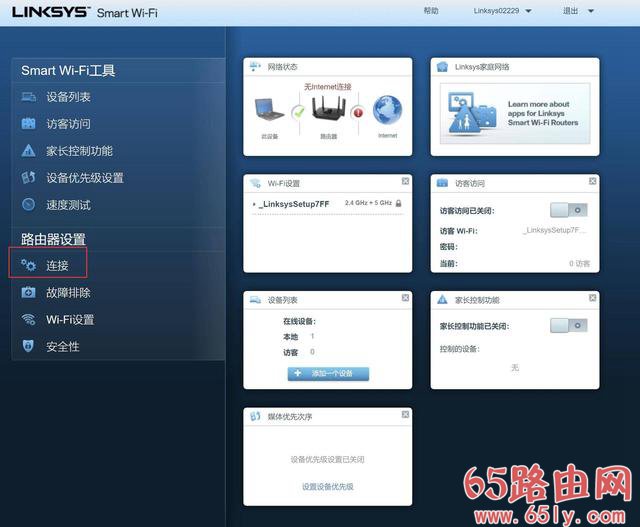Open Wi-Fi设置 in the sidebar menu

coord(70,319)
